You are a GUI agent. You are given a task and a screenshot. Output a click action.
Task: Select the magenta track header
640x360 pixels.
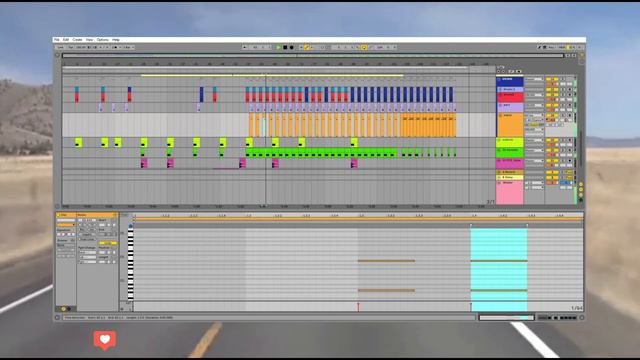coord(510,163)
